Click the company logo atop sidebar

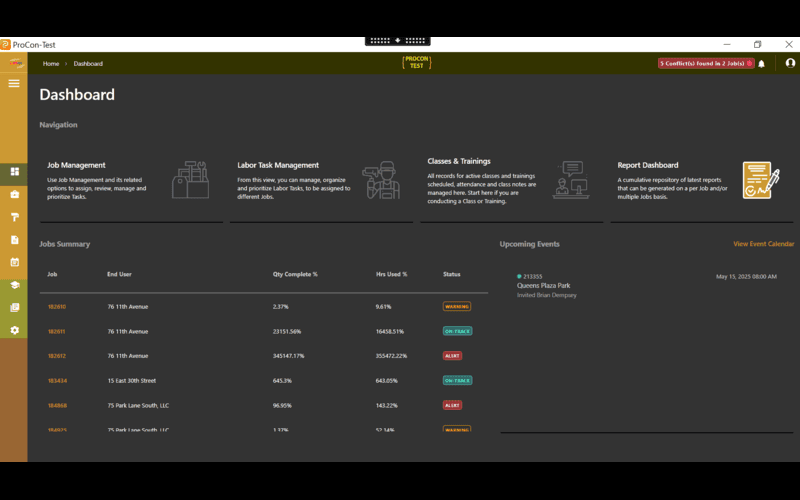pos(16,64)
